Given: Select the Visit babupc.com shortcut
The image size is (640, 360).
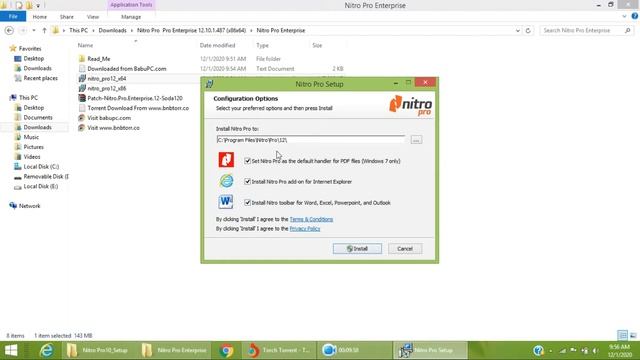Looking at the screenshot, I should [109, 118].
